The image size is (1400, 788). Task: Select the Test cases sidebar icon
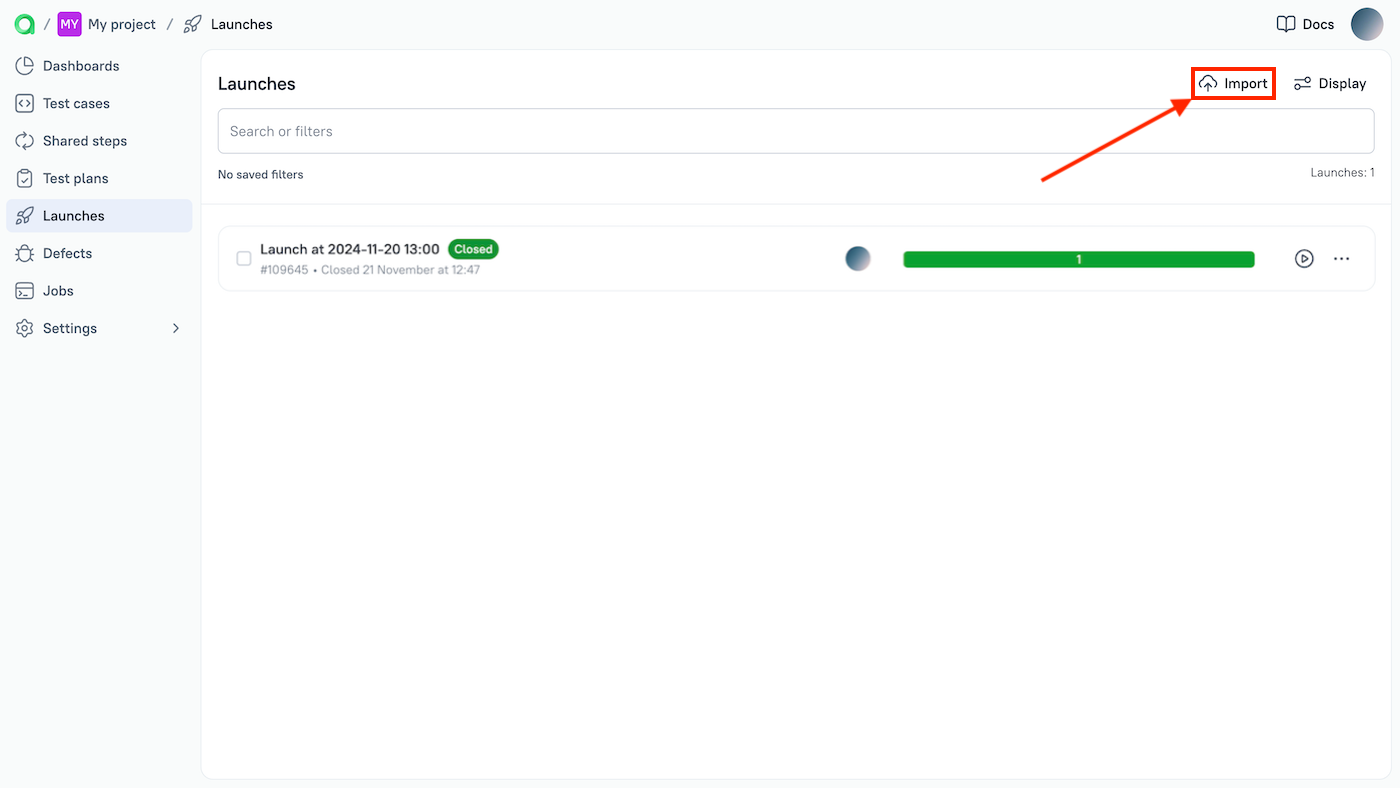tap(23, 103)
